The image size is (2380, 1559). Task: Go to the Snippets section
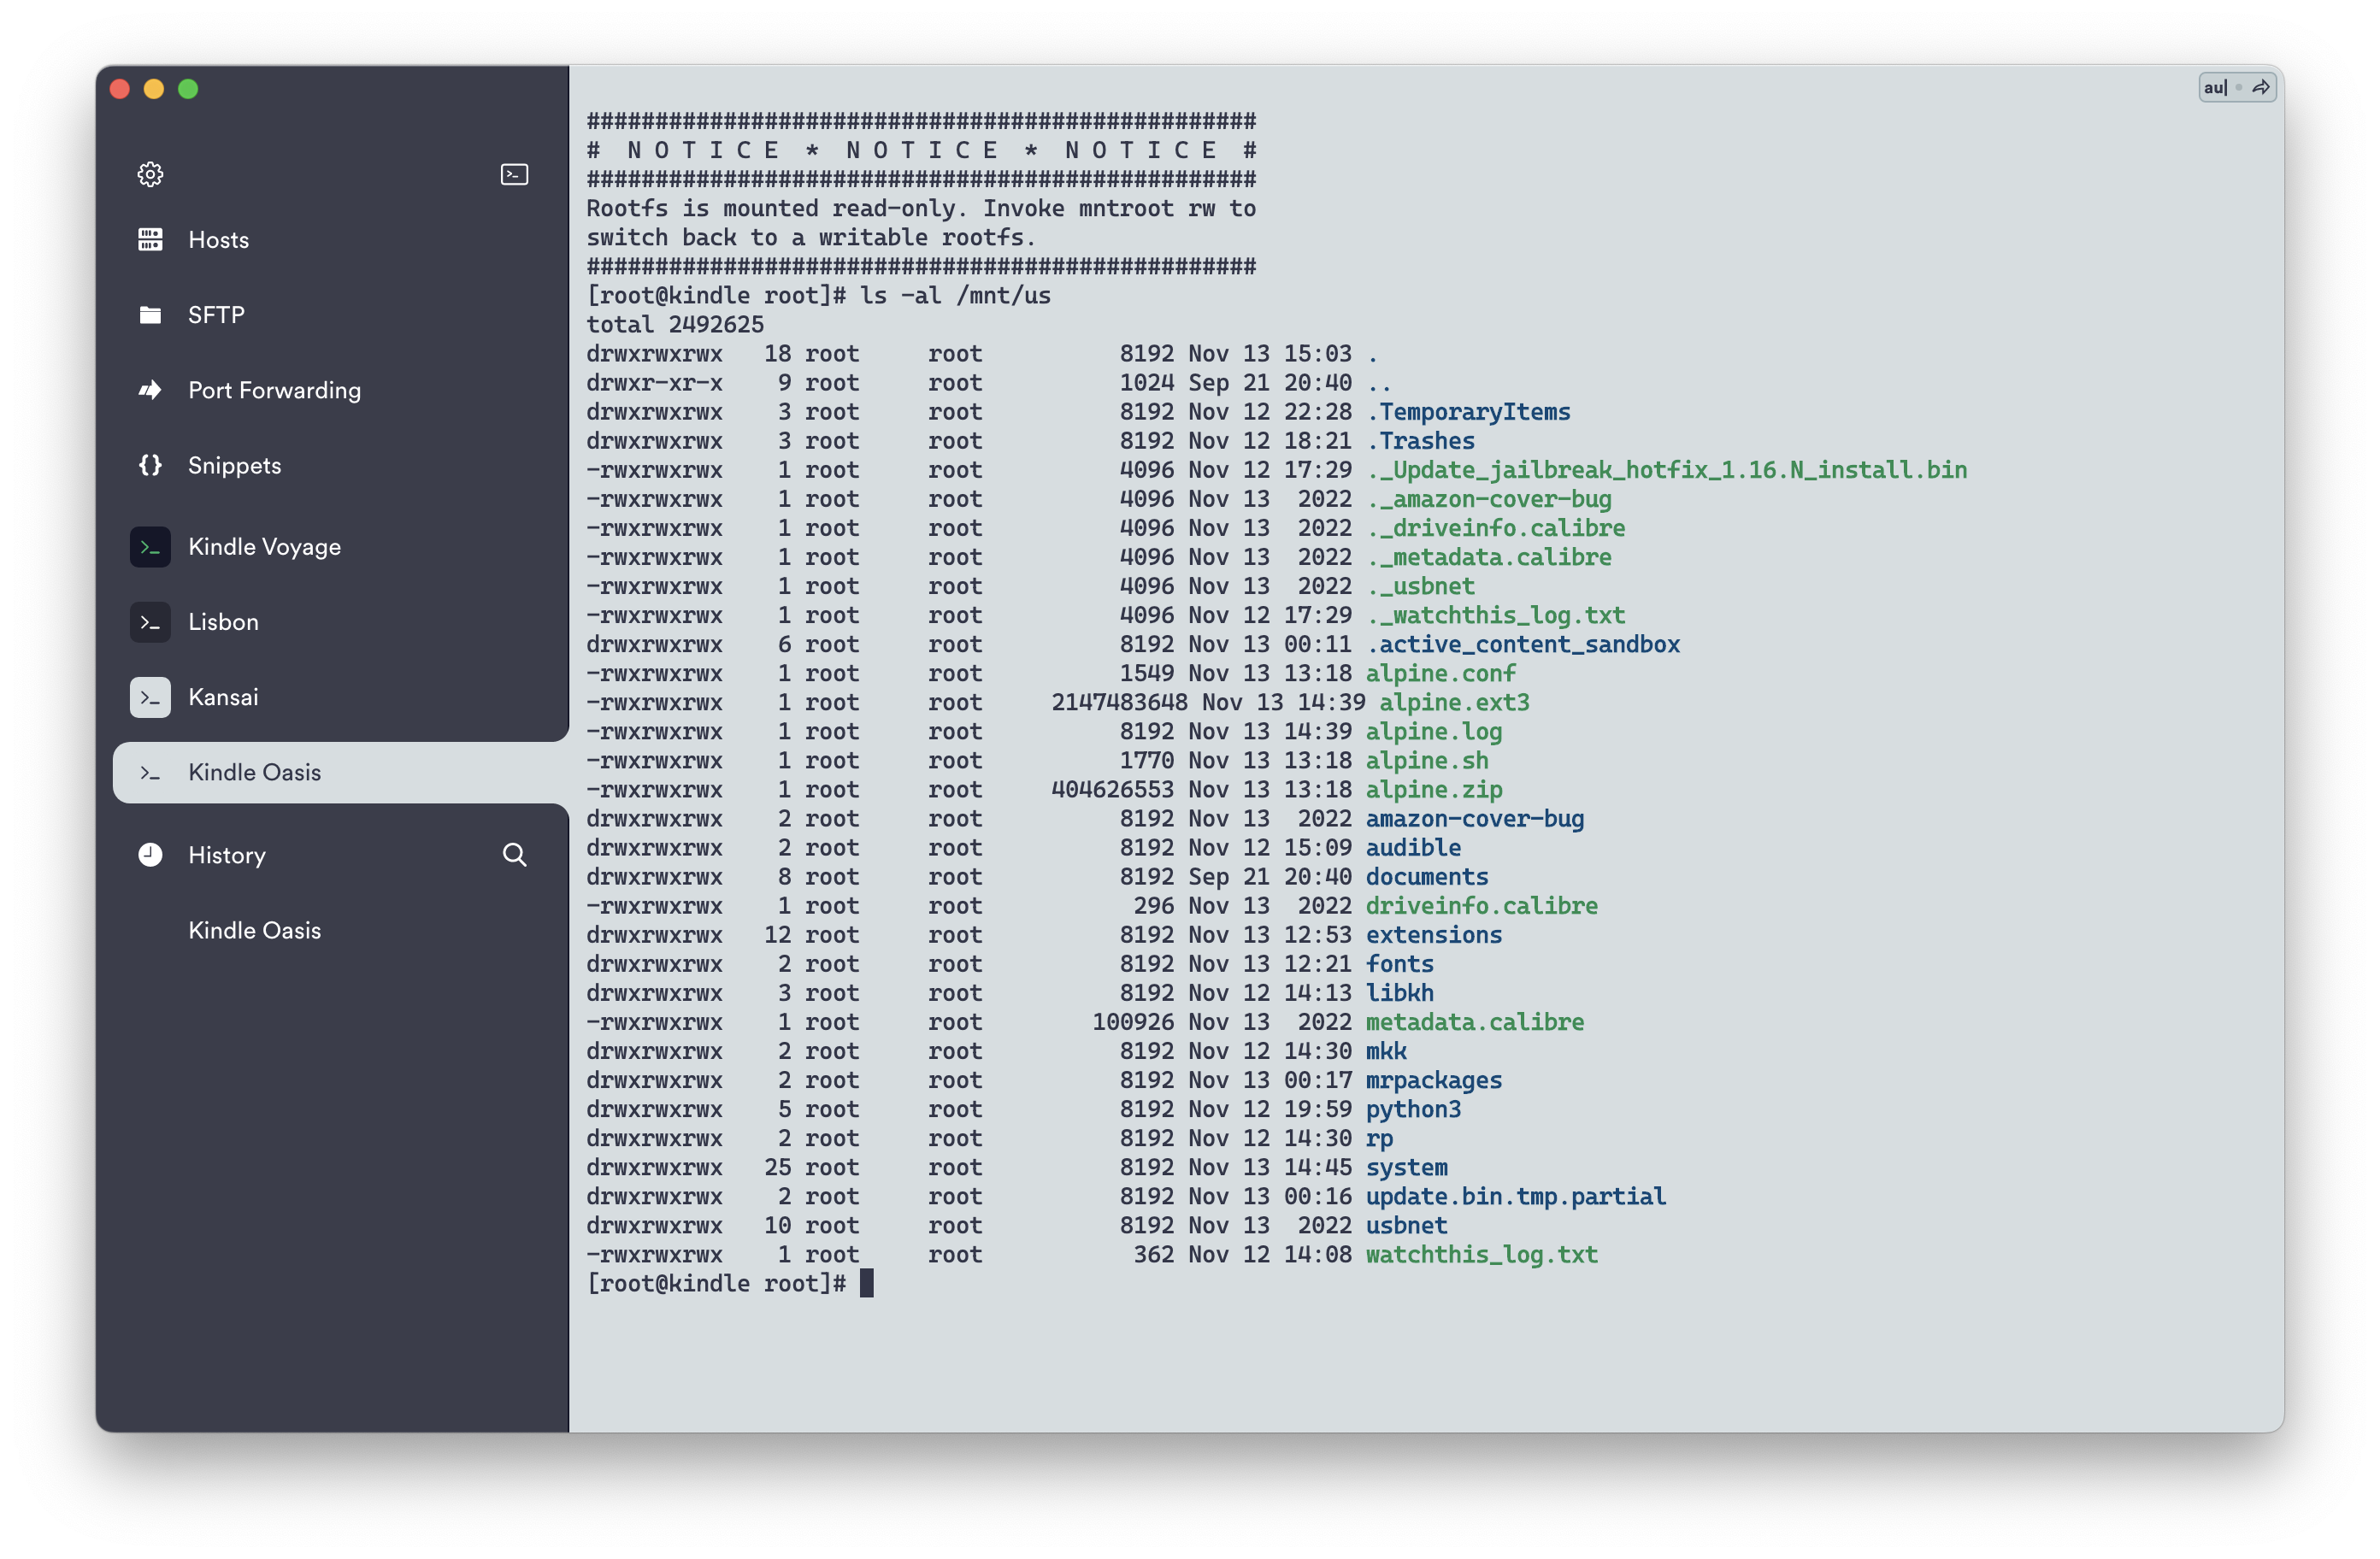click(x=234, y=465)
